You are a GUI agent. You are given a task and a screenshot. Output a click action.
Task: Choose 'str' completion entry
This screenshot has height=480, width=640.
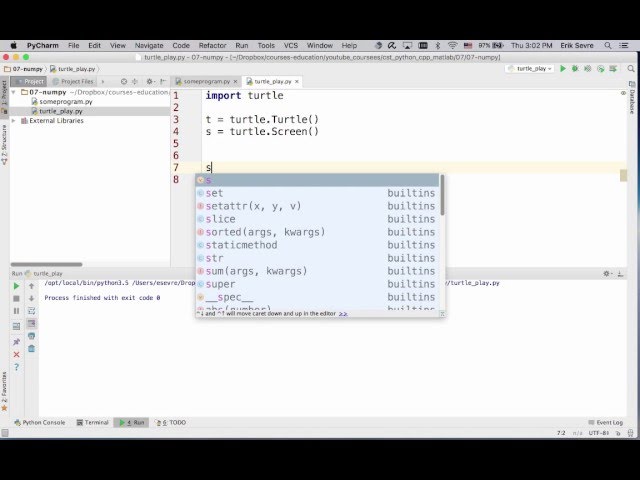click(318, 258)
